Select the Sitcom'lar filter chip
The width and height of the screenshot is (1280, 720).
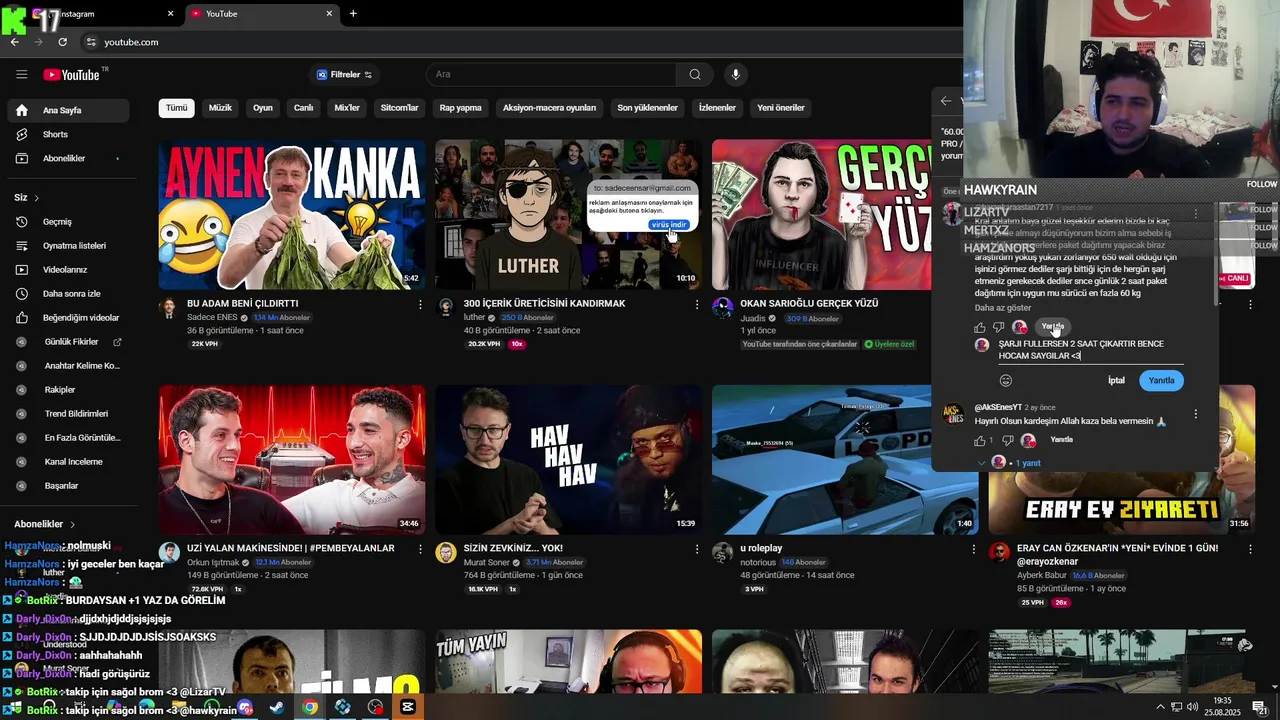coord(400,108)
